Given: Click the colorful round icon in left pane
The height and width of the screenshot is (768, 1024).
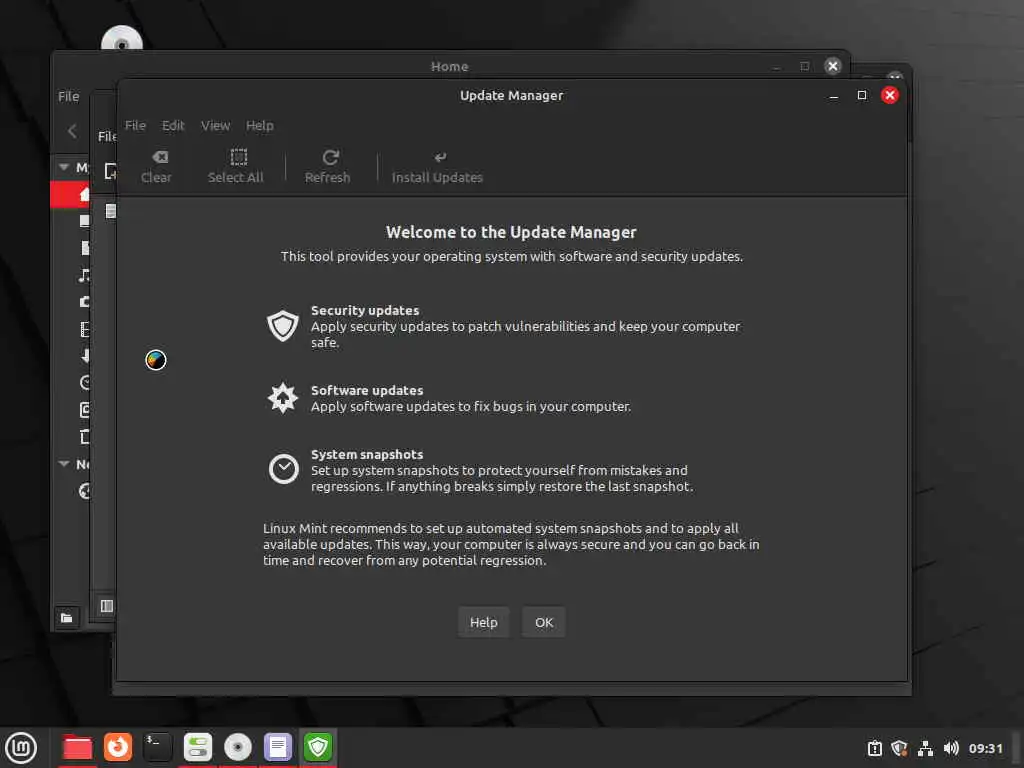Looking at the screenshot, I should coord(156,360).
